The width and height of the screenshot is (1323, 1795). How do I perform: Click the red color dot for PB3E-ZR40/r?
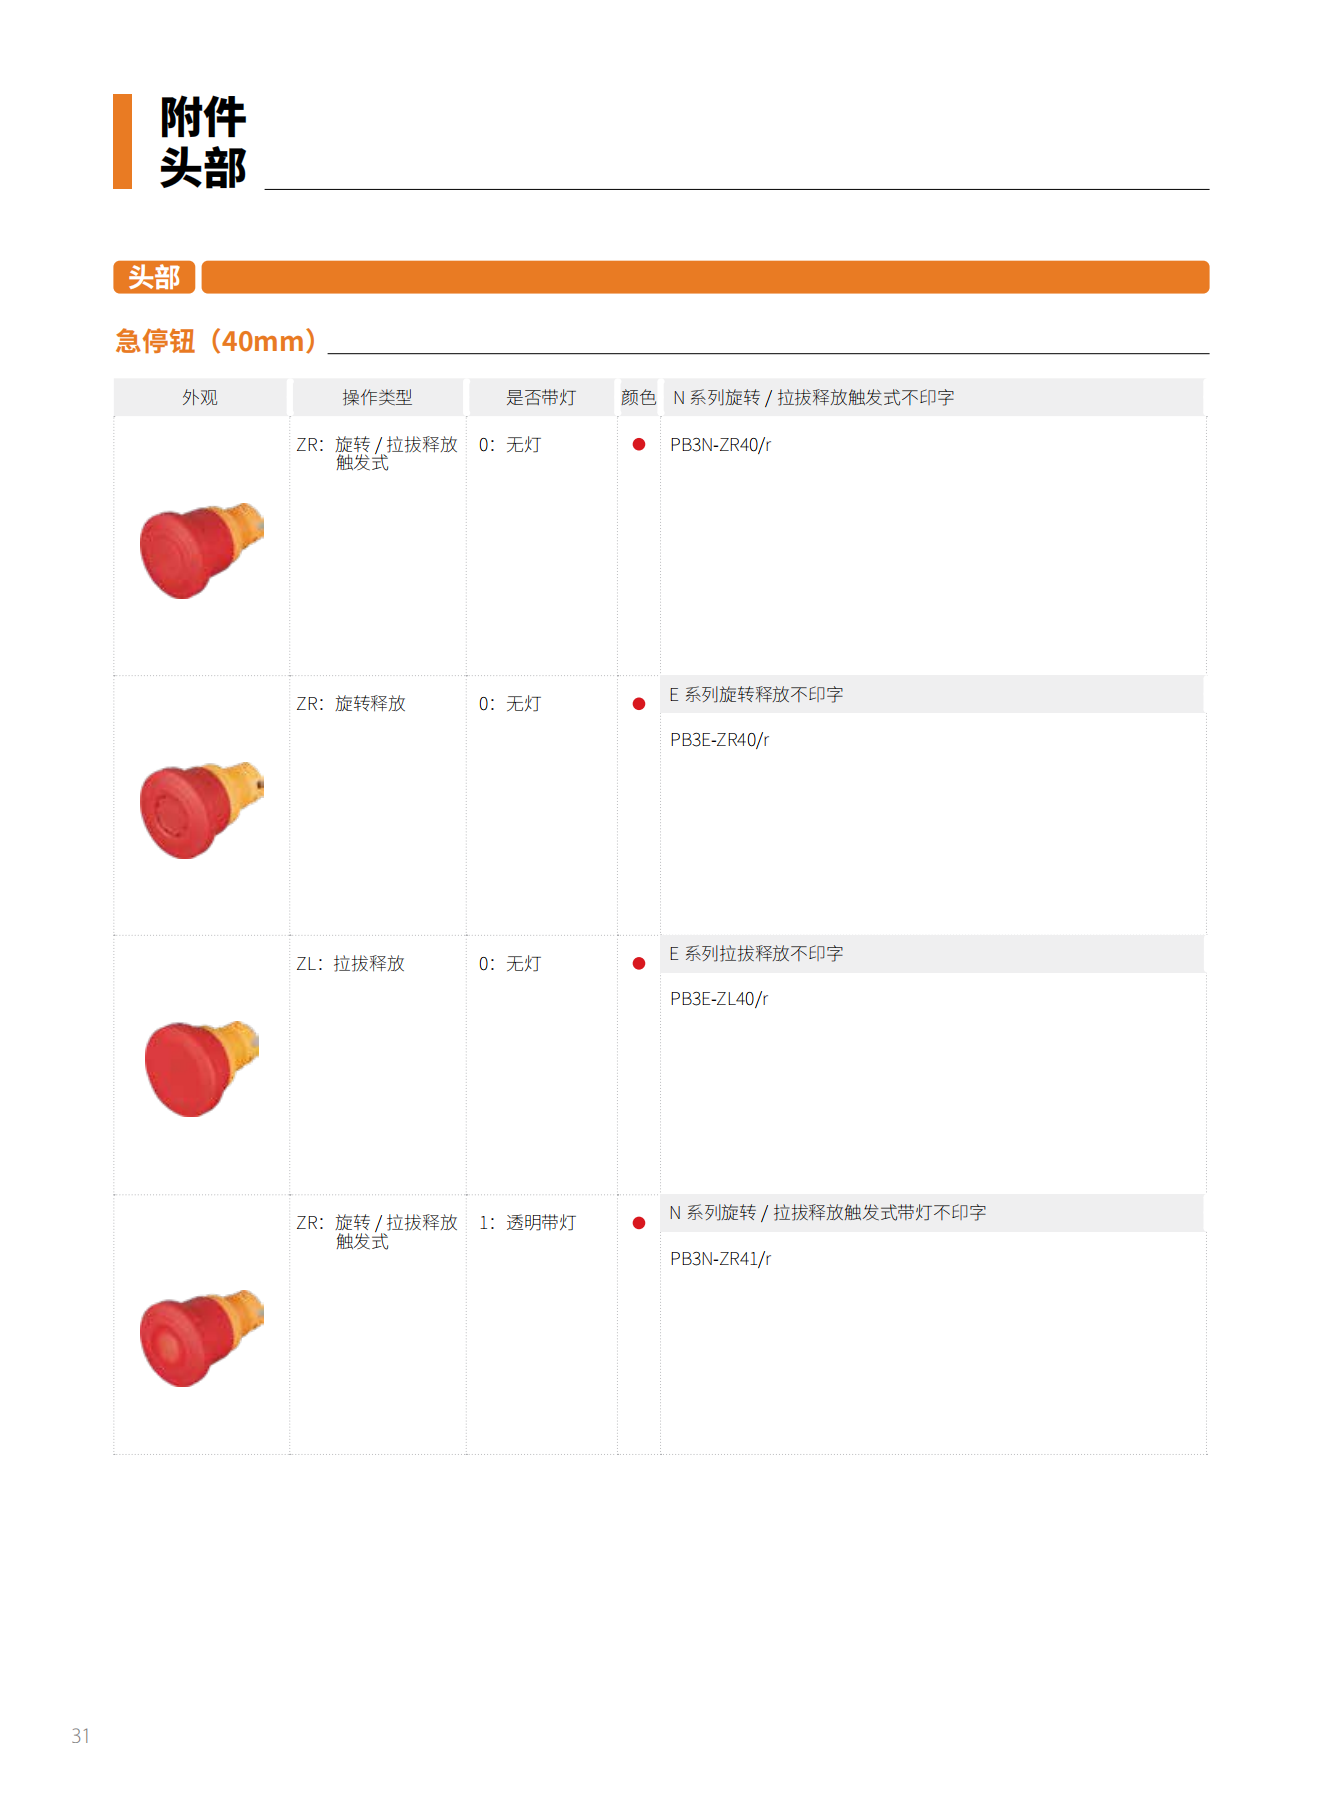[x=639, y=704]
